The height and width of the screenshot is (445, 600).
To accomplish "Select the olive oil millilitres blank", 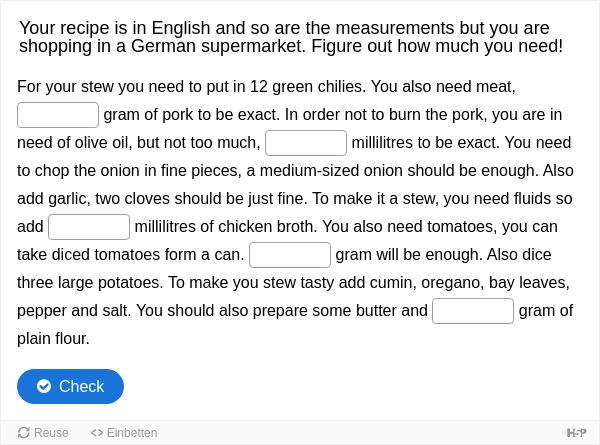I will pyautogui.click(x=306, y=143).
